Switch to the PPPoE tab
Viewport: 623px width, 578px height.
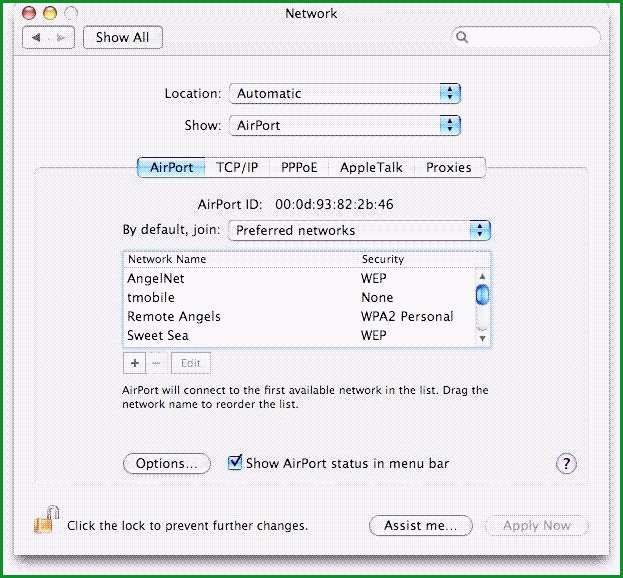pyautogui.click(x=299, y=167)
